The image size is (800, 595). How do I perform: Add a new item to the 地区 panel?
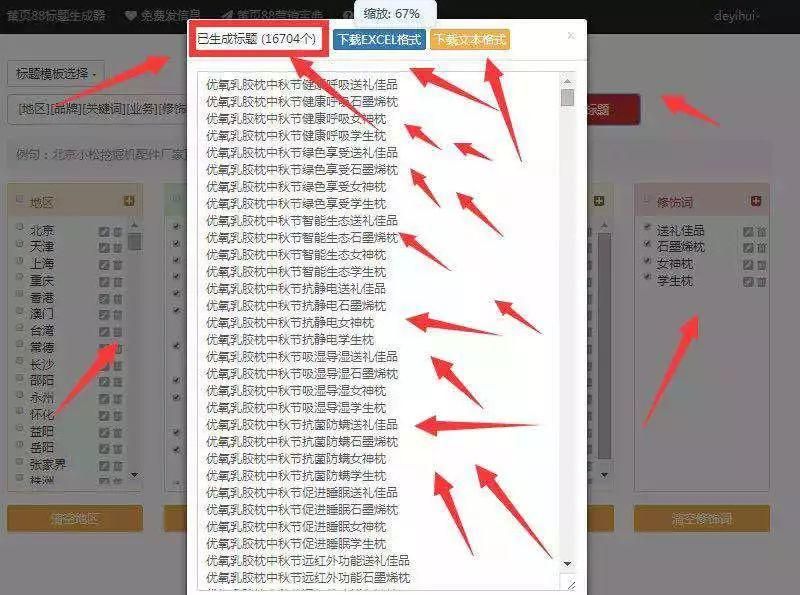coord(129,201)
